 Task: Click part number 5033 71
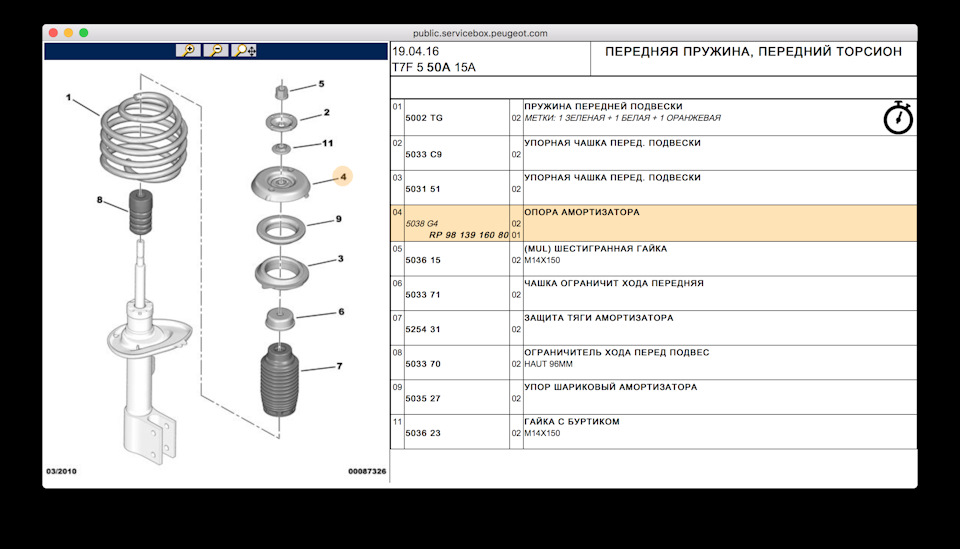pyautogui.click(x=422, y=294)
